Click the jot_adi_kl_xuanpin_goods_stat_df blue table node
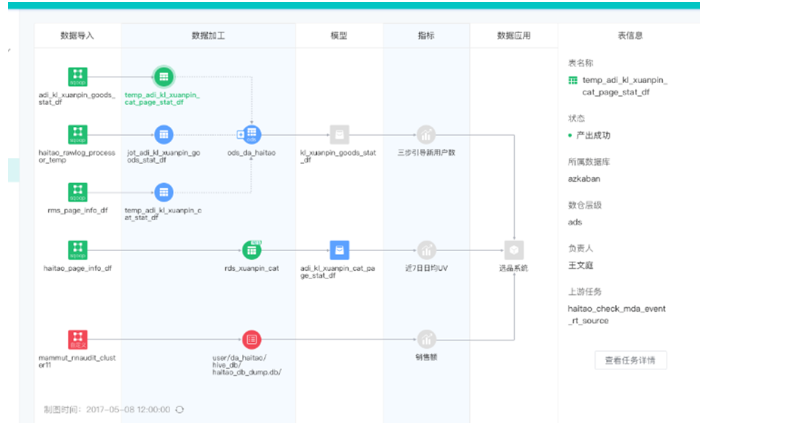The height and width of the screenshot is (432, 800). [x=163, y=135]
